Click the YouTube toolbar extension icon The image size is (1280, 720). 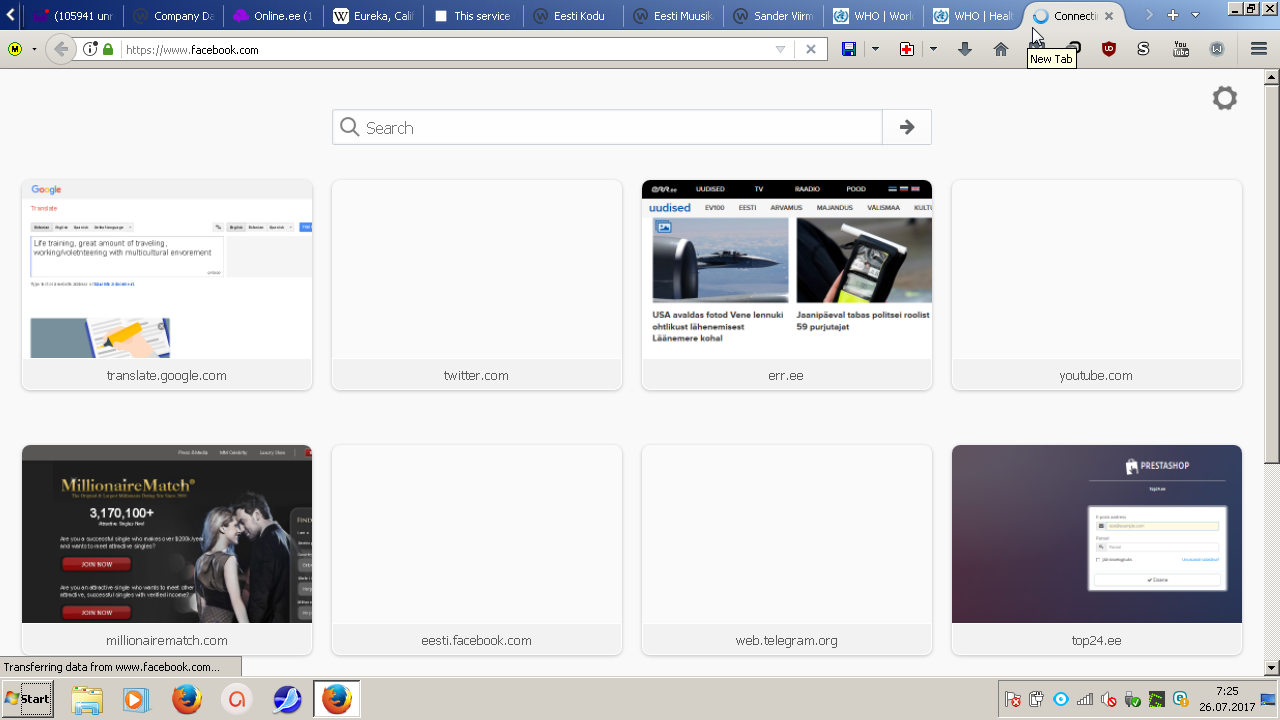pos(1181,49)
